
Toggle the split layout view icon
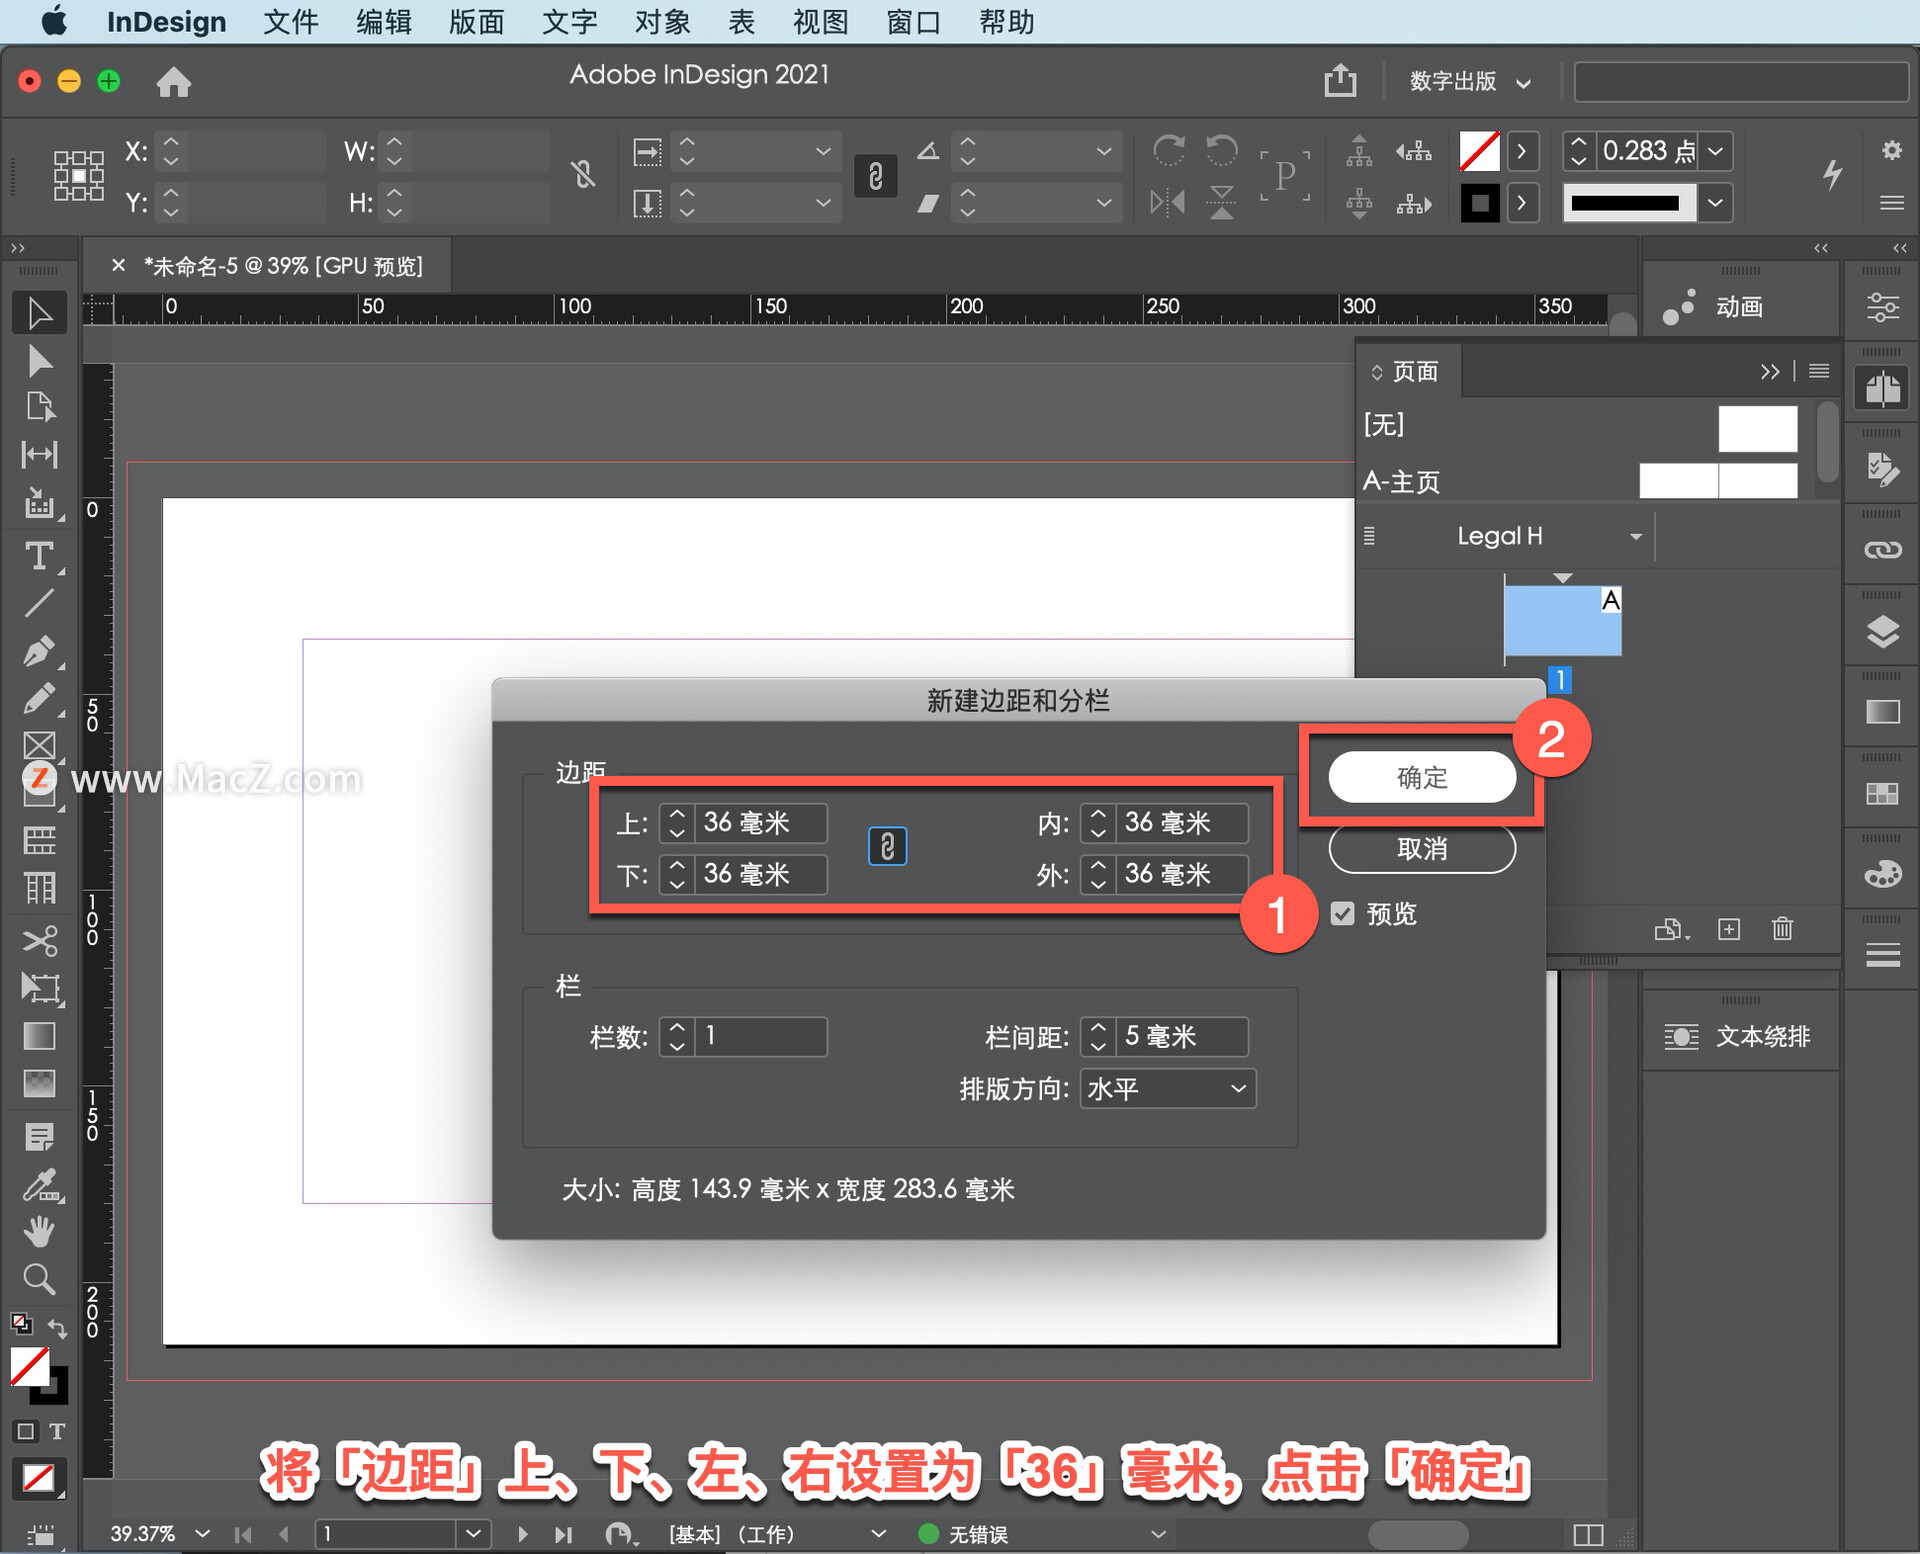(1587, 1534)
